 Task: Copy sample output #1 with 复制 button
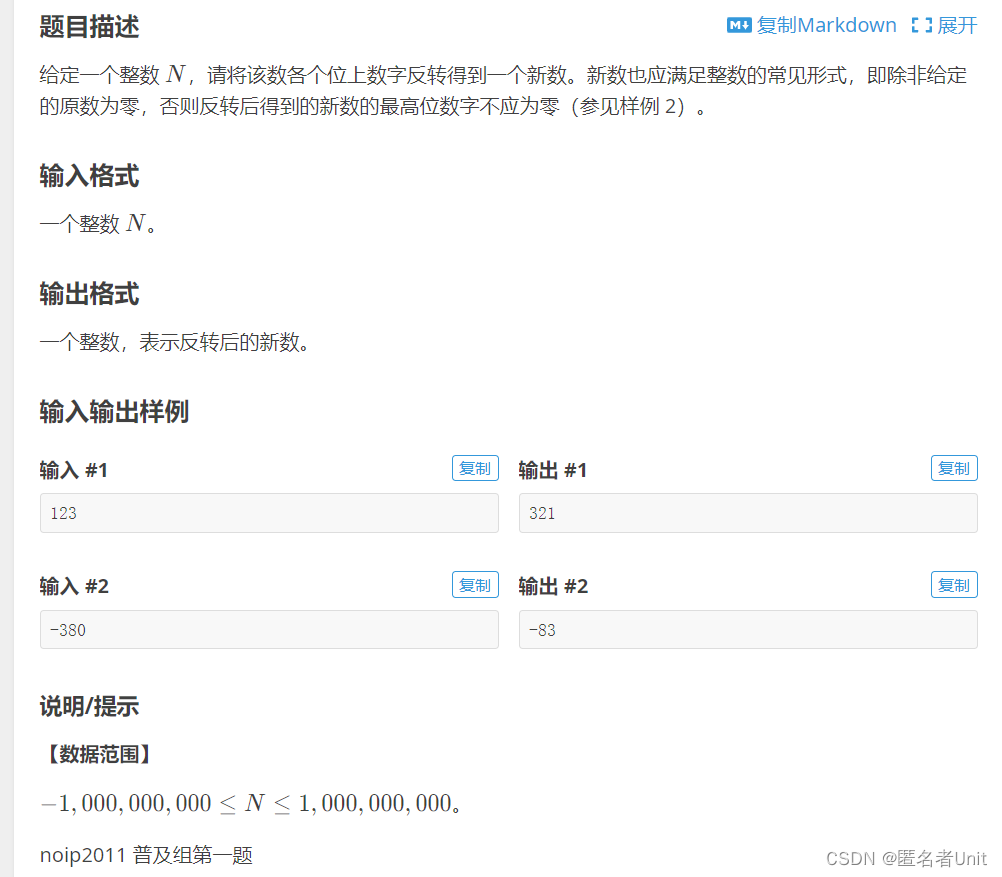click(x=954, y=468)
